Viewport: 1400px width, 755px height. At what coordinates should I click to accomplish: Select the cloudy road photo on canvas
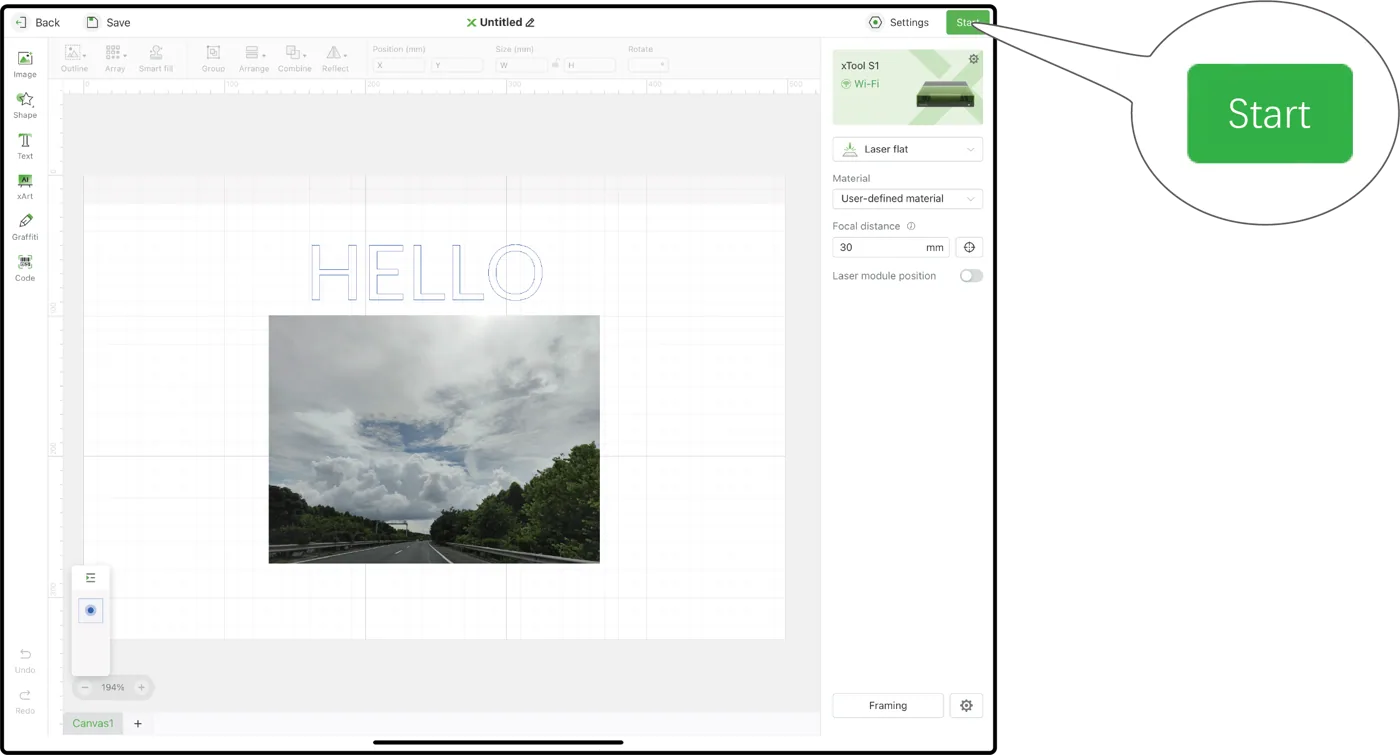tap(434, 439)
